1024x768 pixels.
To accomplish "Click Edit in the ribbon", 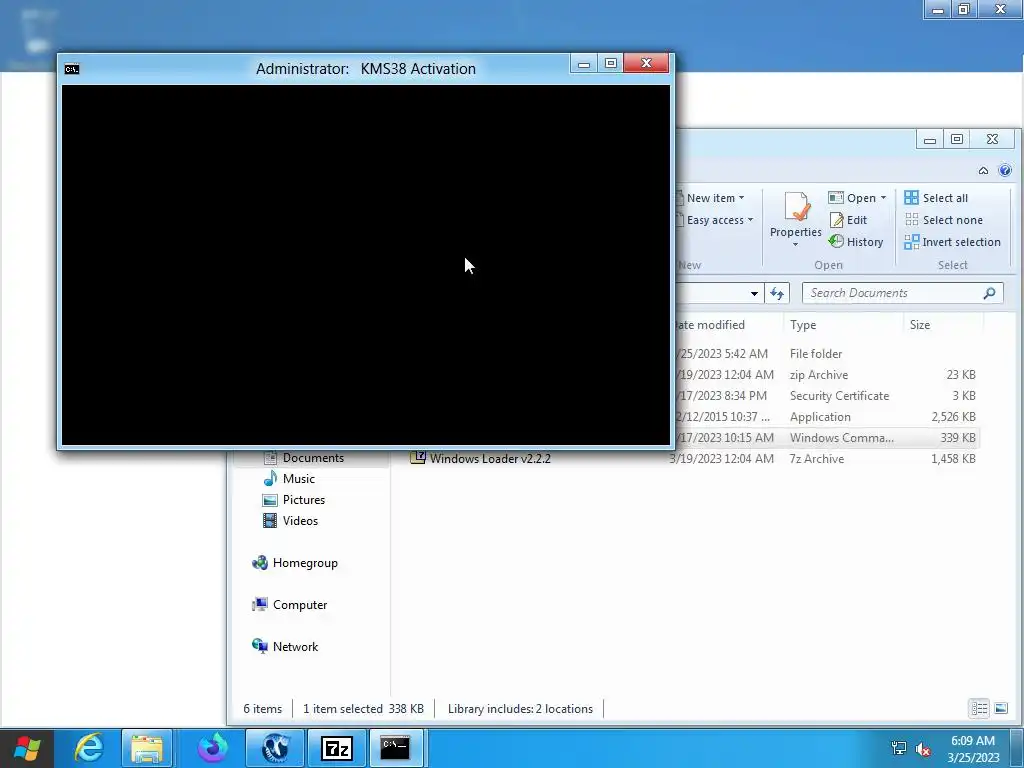I will coord(848,220).
